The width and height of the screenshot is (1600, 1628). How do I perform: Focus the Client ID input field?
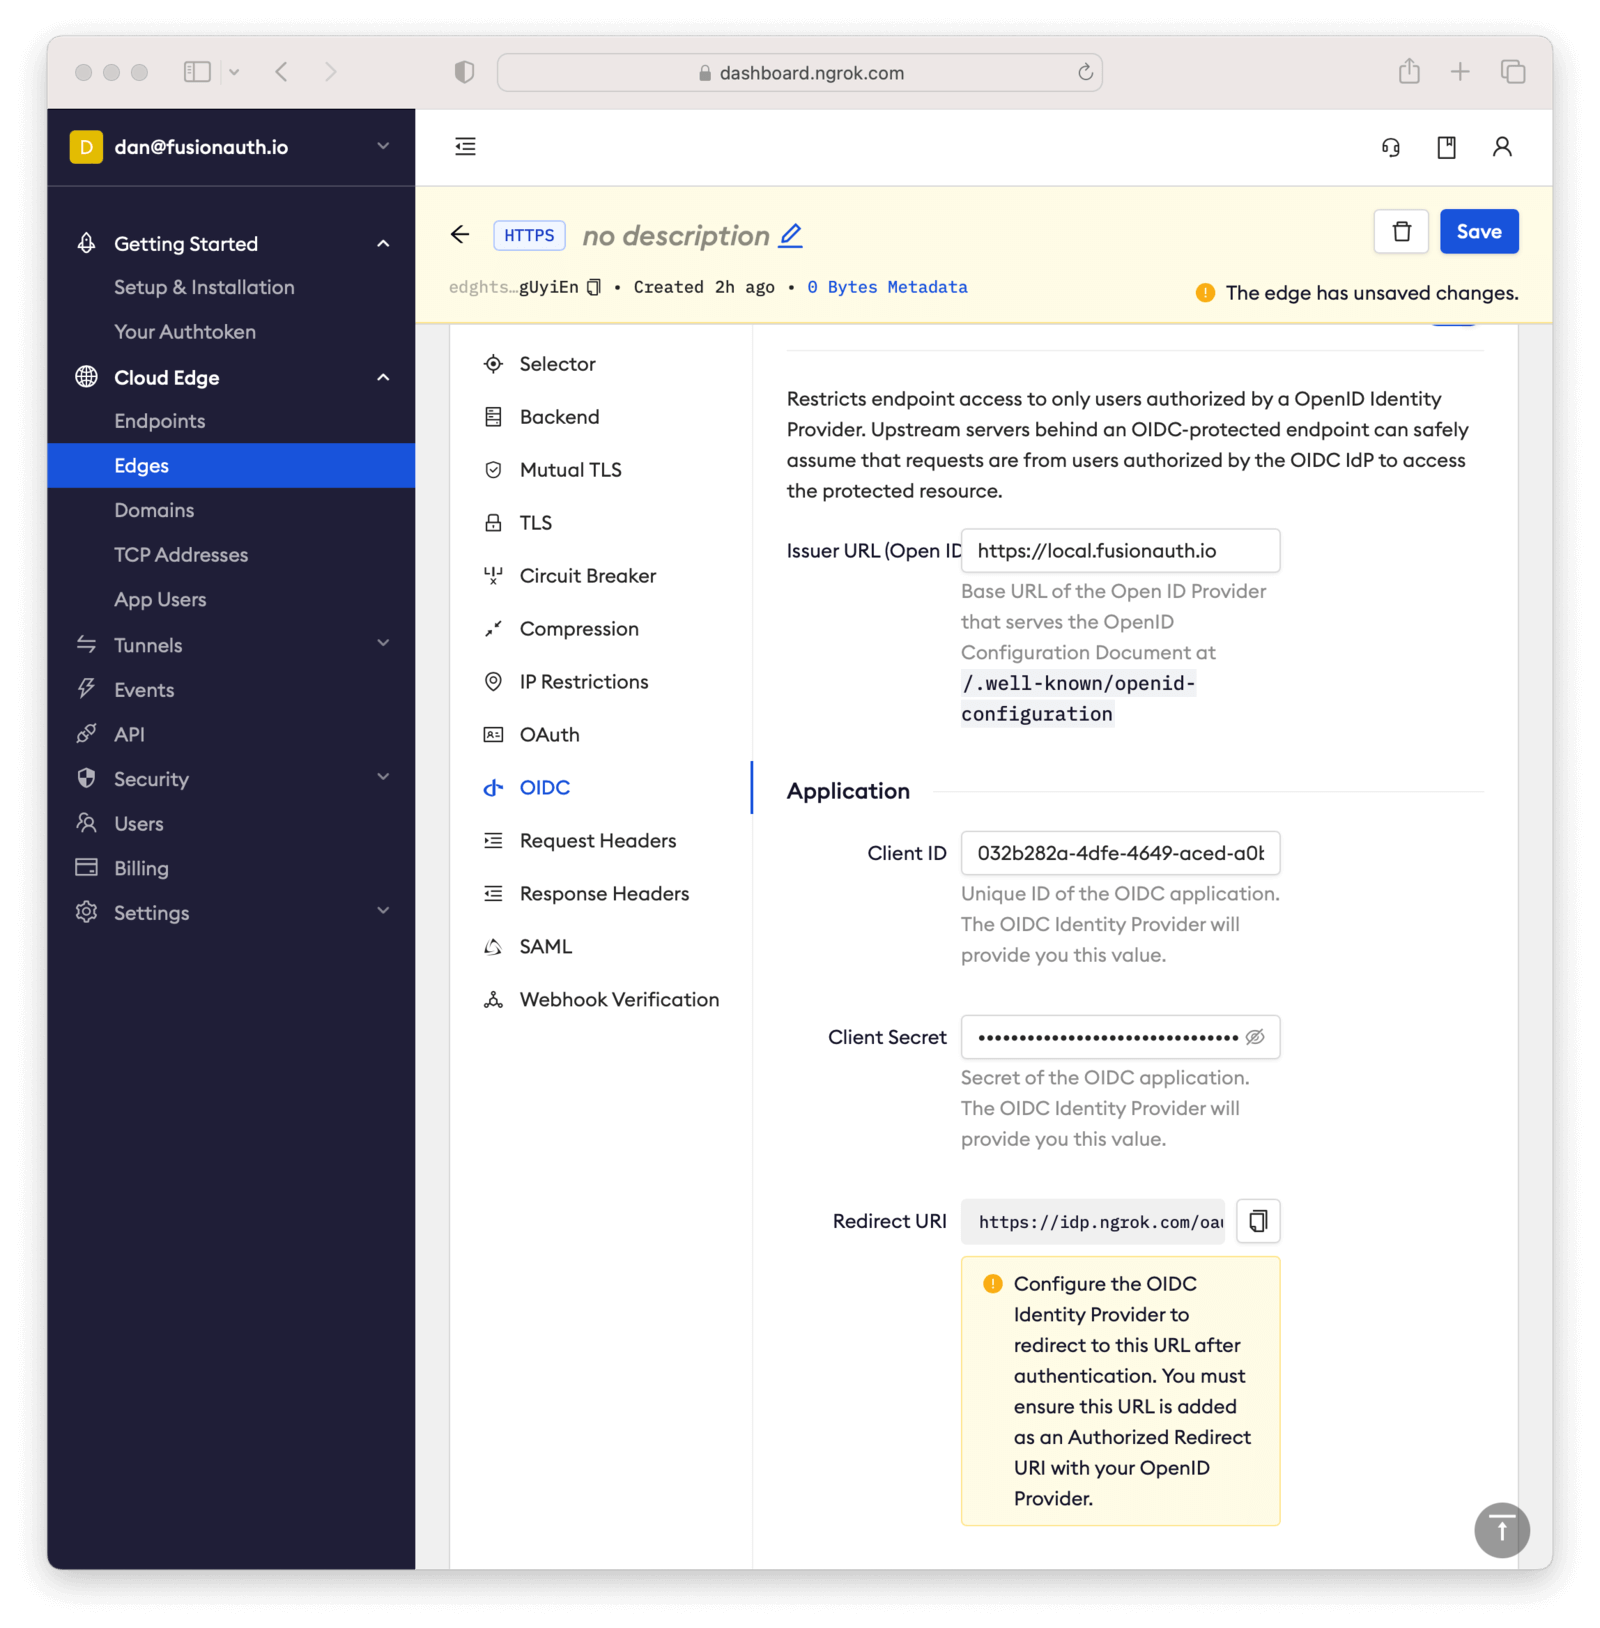1120,853
